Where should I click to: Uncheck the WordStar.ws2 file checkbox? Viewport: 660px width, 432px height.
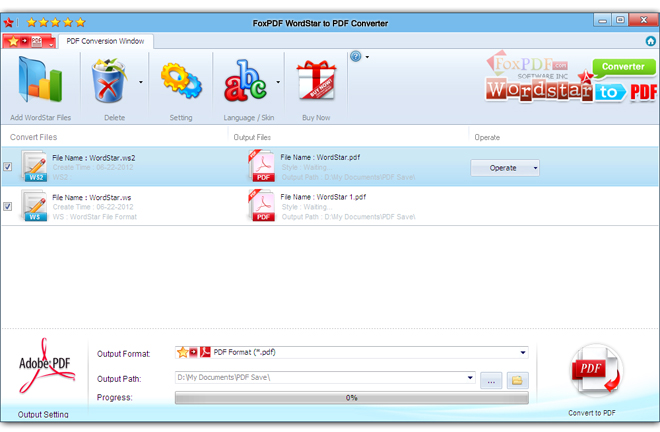[x=8, y=167]
